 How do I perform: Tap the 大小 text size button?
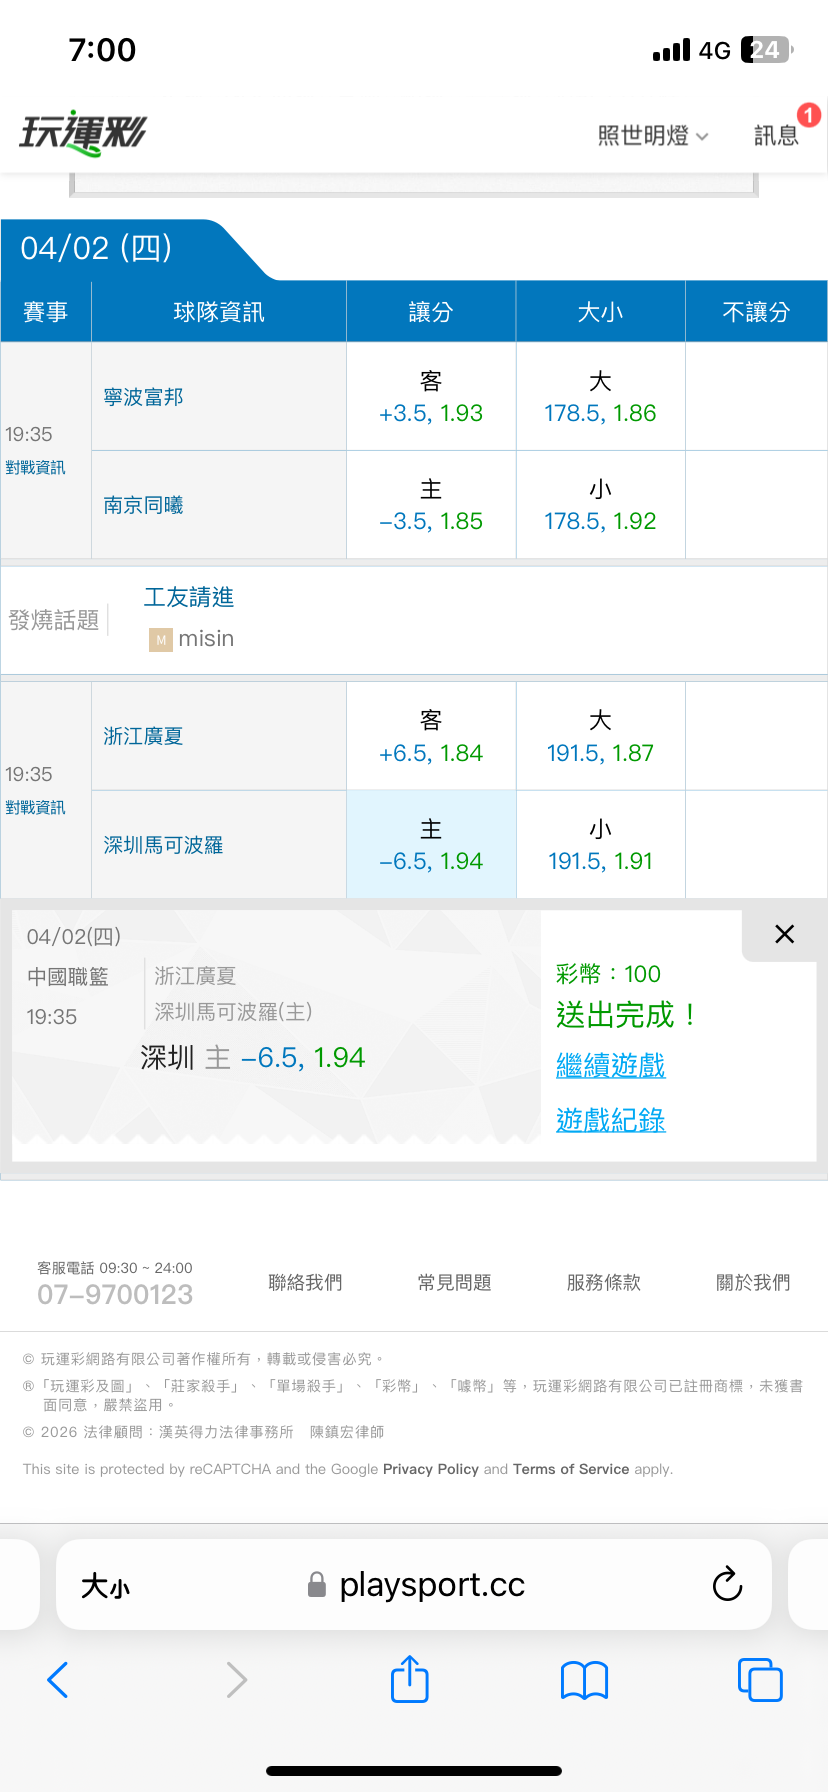pos(105,1586)
